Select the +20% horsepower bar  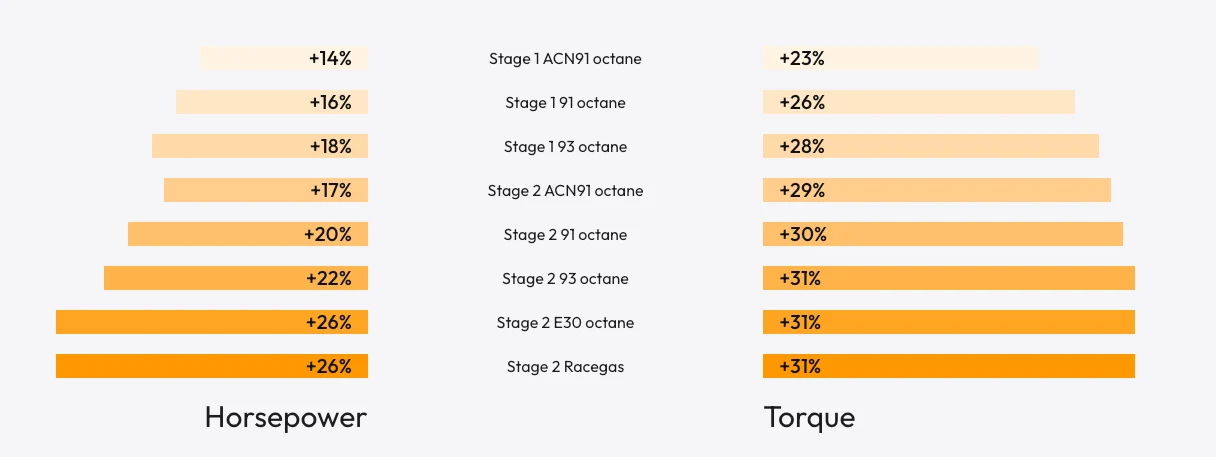248,234
